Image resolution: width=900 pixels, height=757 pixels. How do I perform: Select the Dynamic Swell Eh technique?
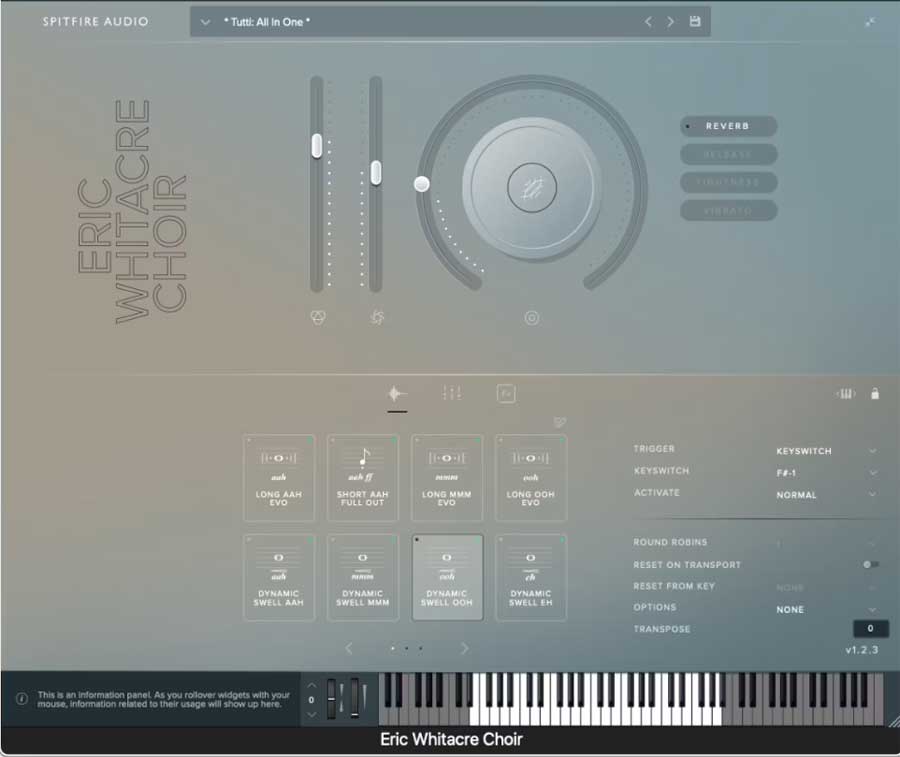(531, 577)
